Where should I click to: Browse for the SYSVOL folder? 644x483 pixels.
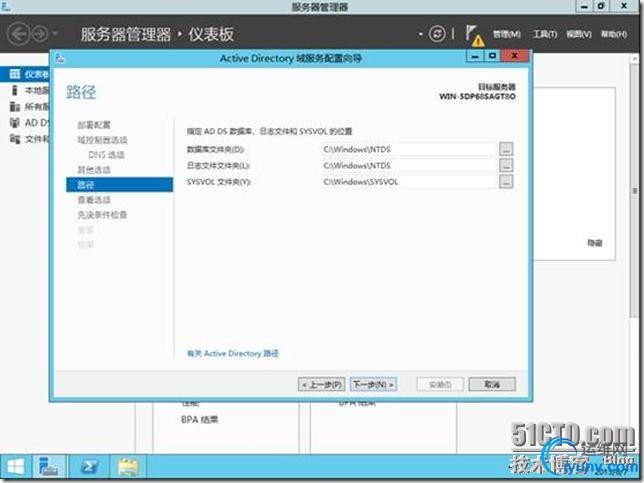[x=506, y=182]
